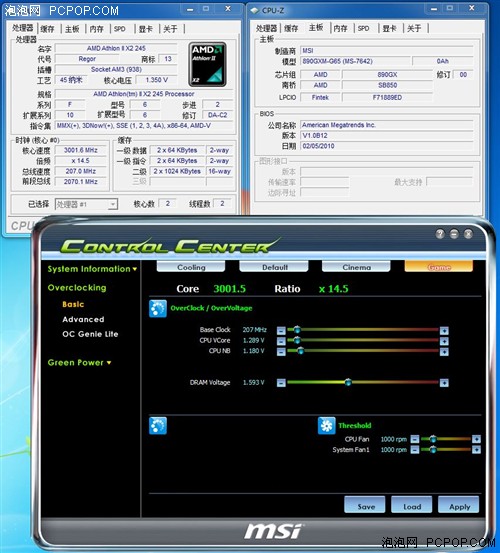The height and width of the screenshot is (553, 500).
Task: Click the Threshold fan snowflake icon
Action: pyautogui.click(x=327, y=426)
